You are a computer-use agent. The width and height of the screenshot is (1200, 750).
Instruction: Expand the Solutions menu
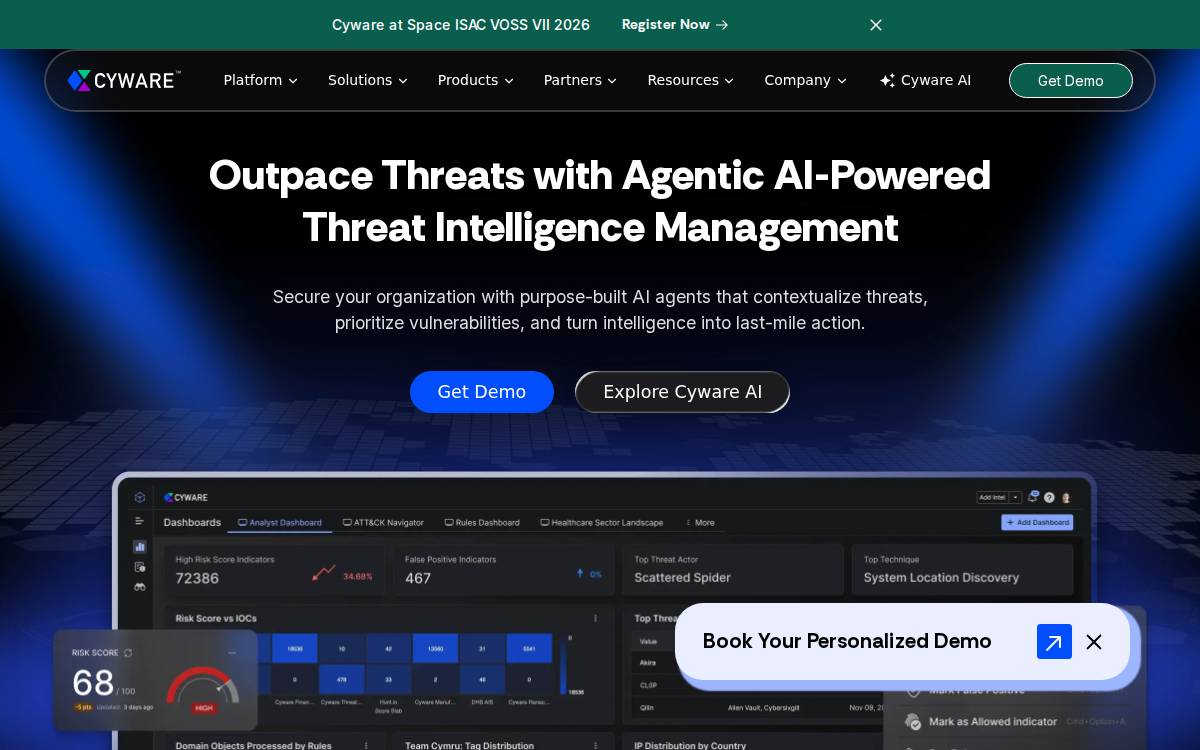368,80
